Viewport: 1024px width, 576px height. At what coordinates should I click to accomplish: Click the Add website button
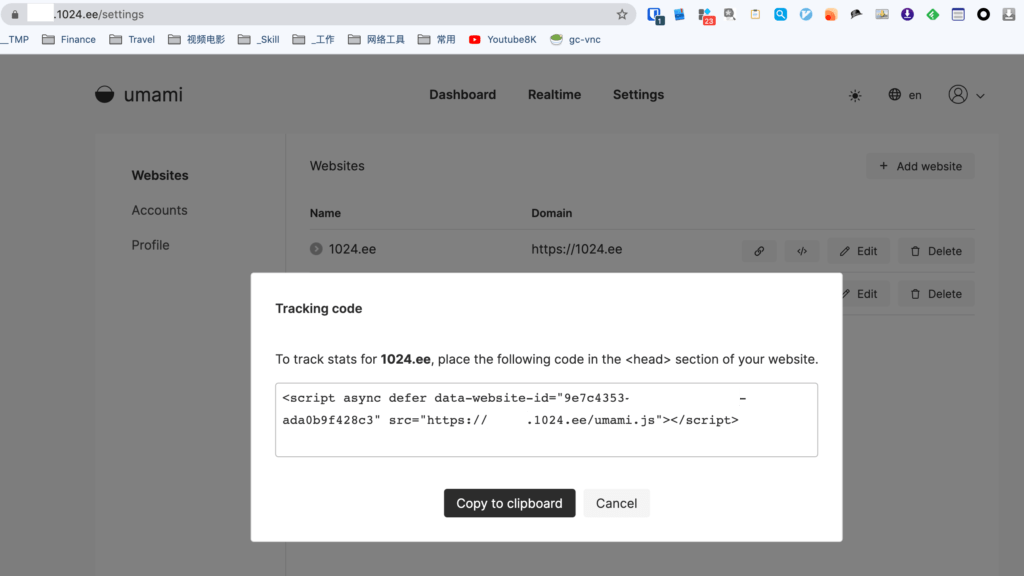coord(920,166)
